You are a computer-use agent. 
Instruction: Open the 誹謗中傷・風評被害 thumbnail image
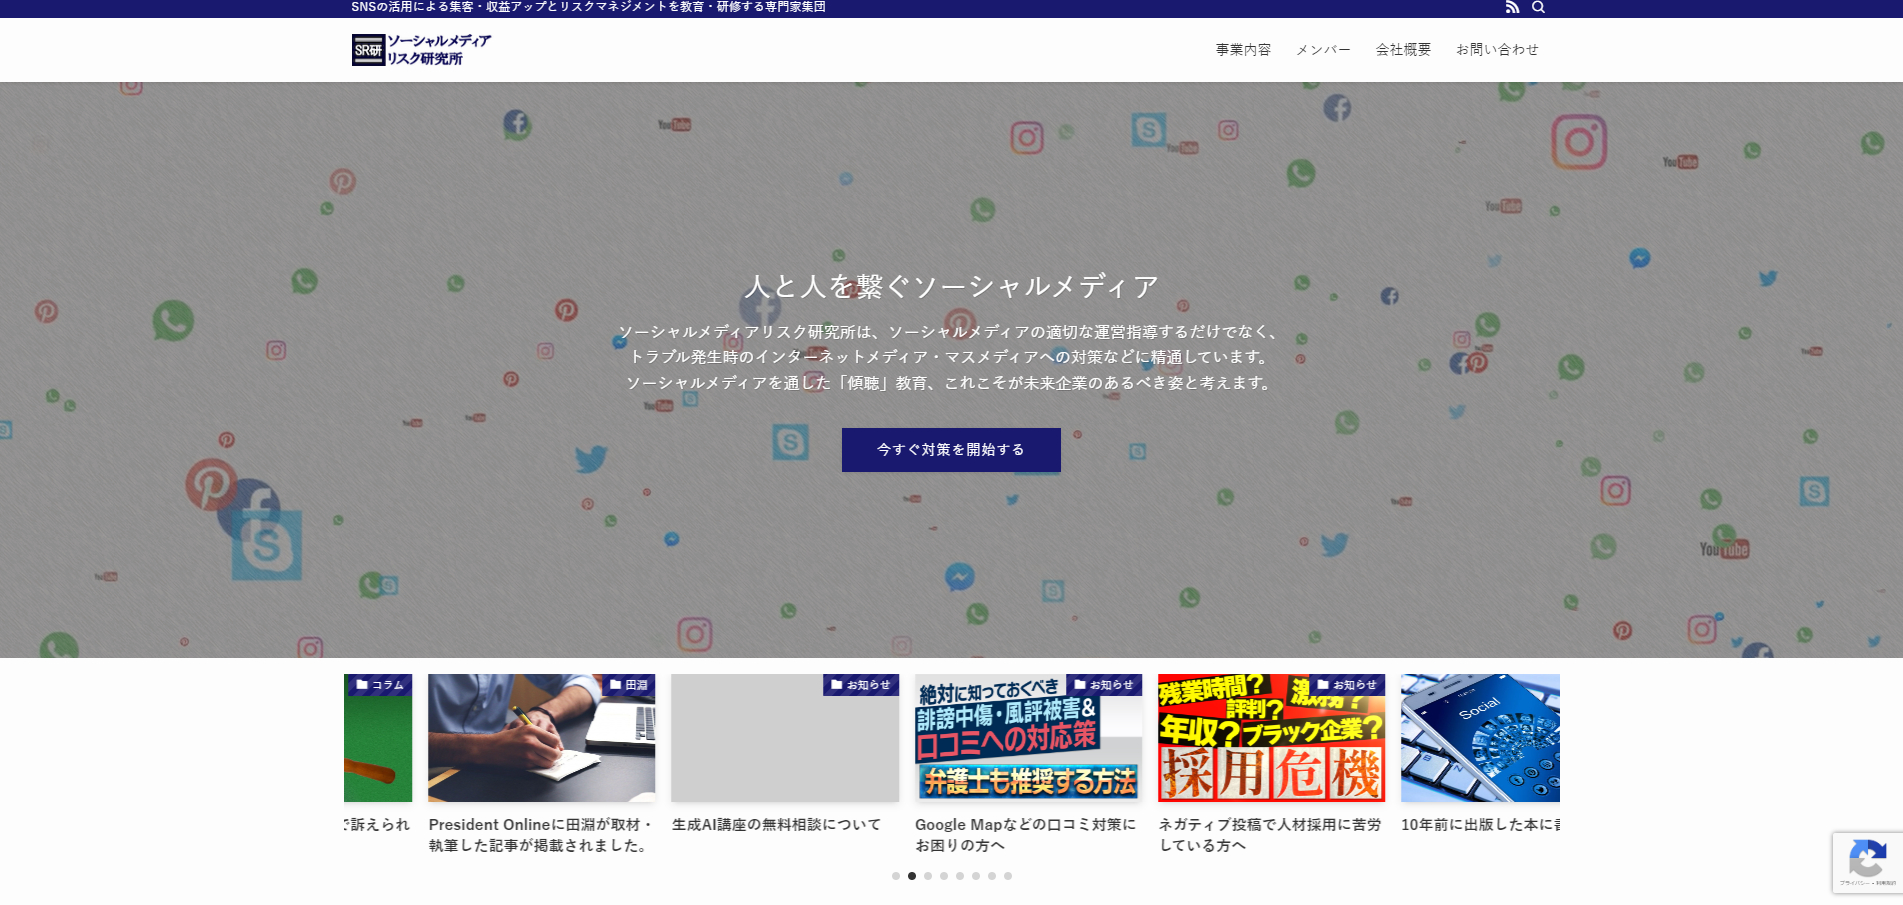(x=1028, y=738)
